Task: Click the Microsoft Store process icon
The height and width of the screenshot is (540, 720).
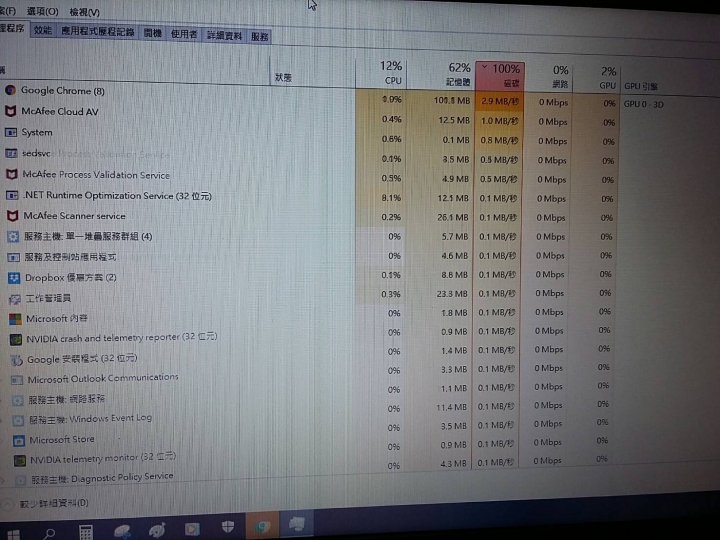Action: point(19,440)
